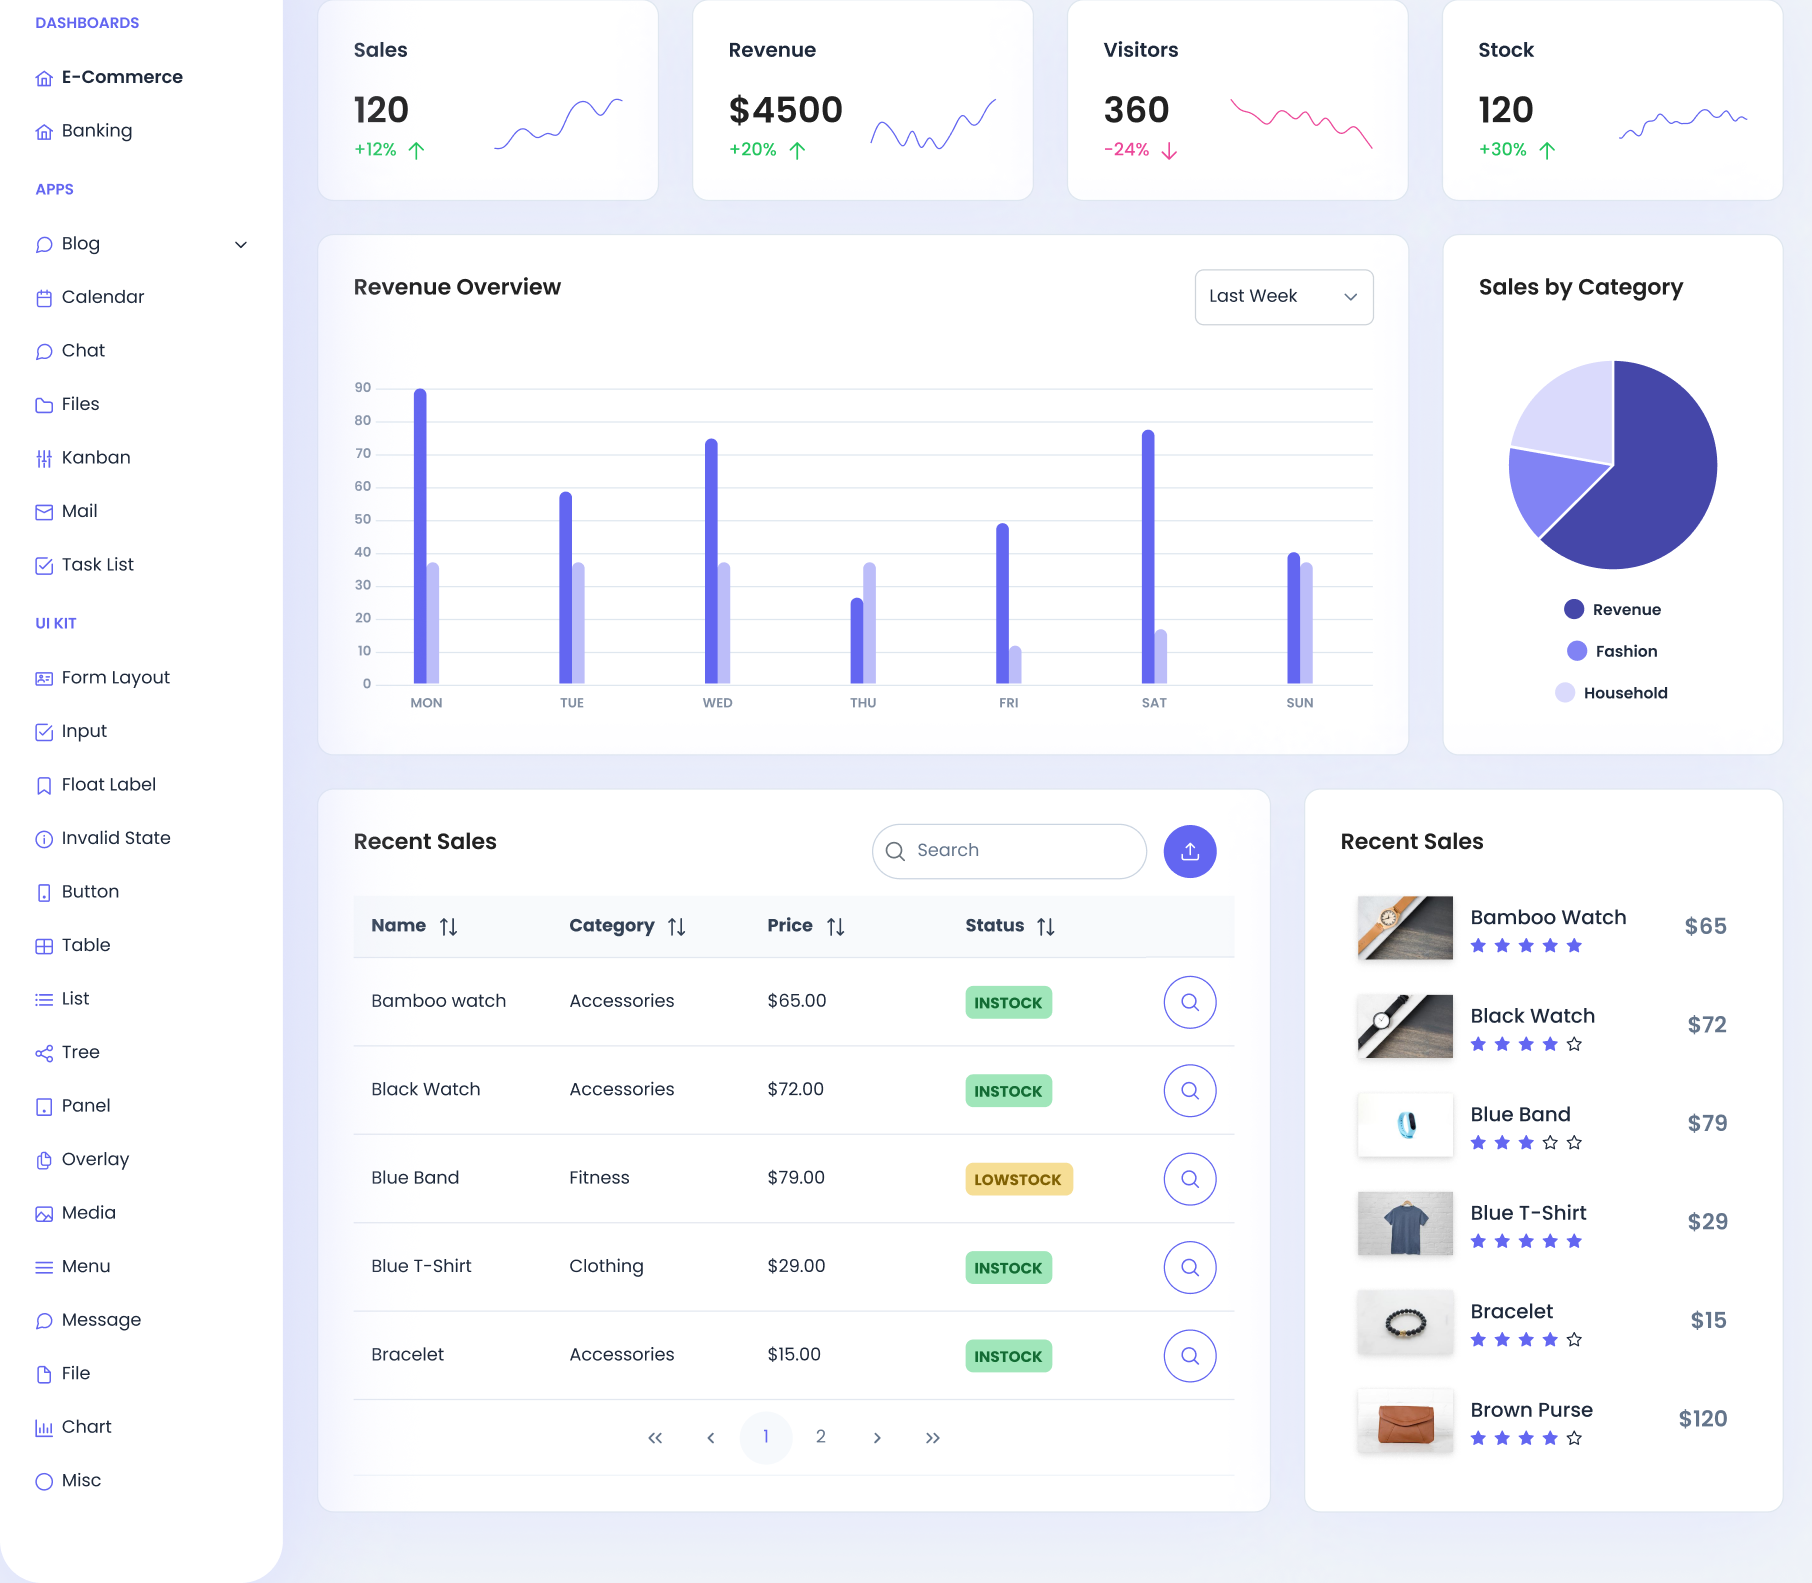The height and width of the screenshot is (1583, 1812).
Task: Open the Calendar app icon
Action: [x=44, y=297]
